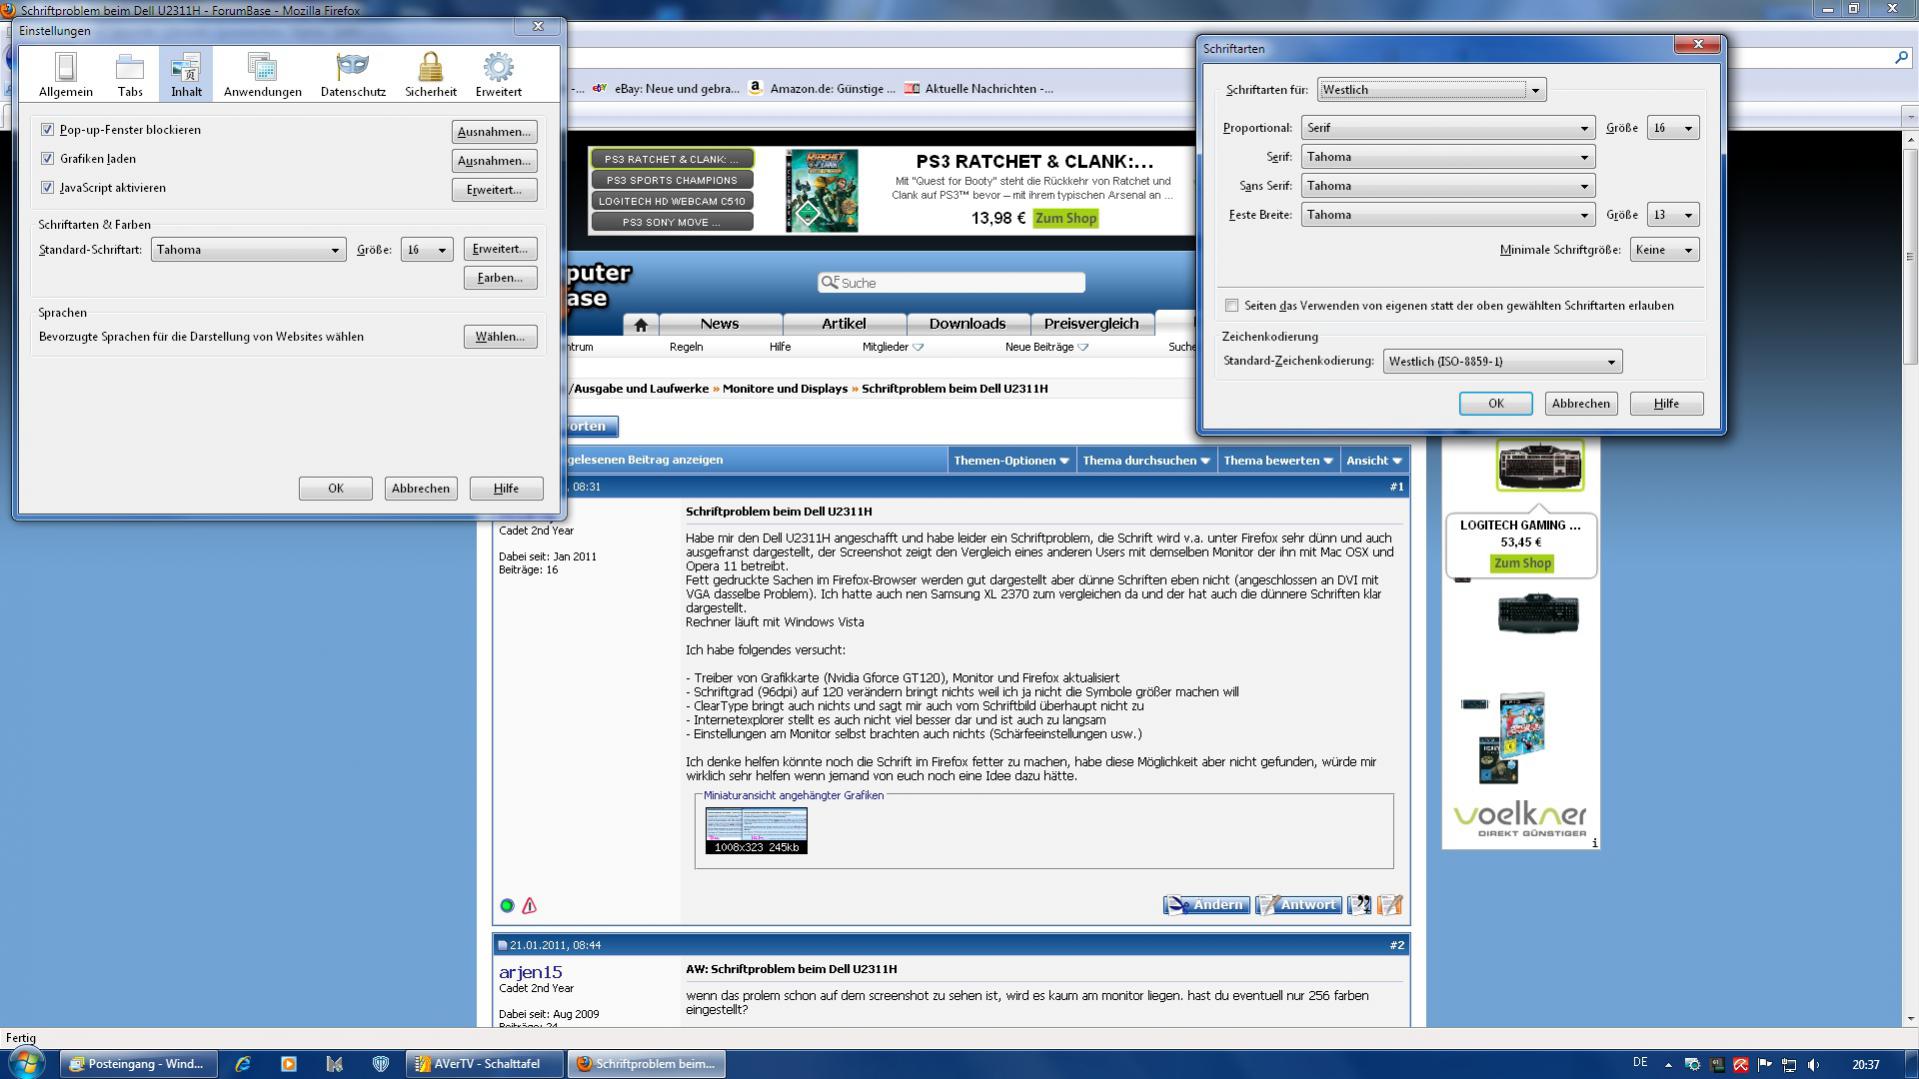
Task: Select the Inhalt settings pane
Action: (x=186, y=75)
